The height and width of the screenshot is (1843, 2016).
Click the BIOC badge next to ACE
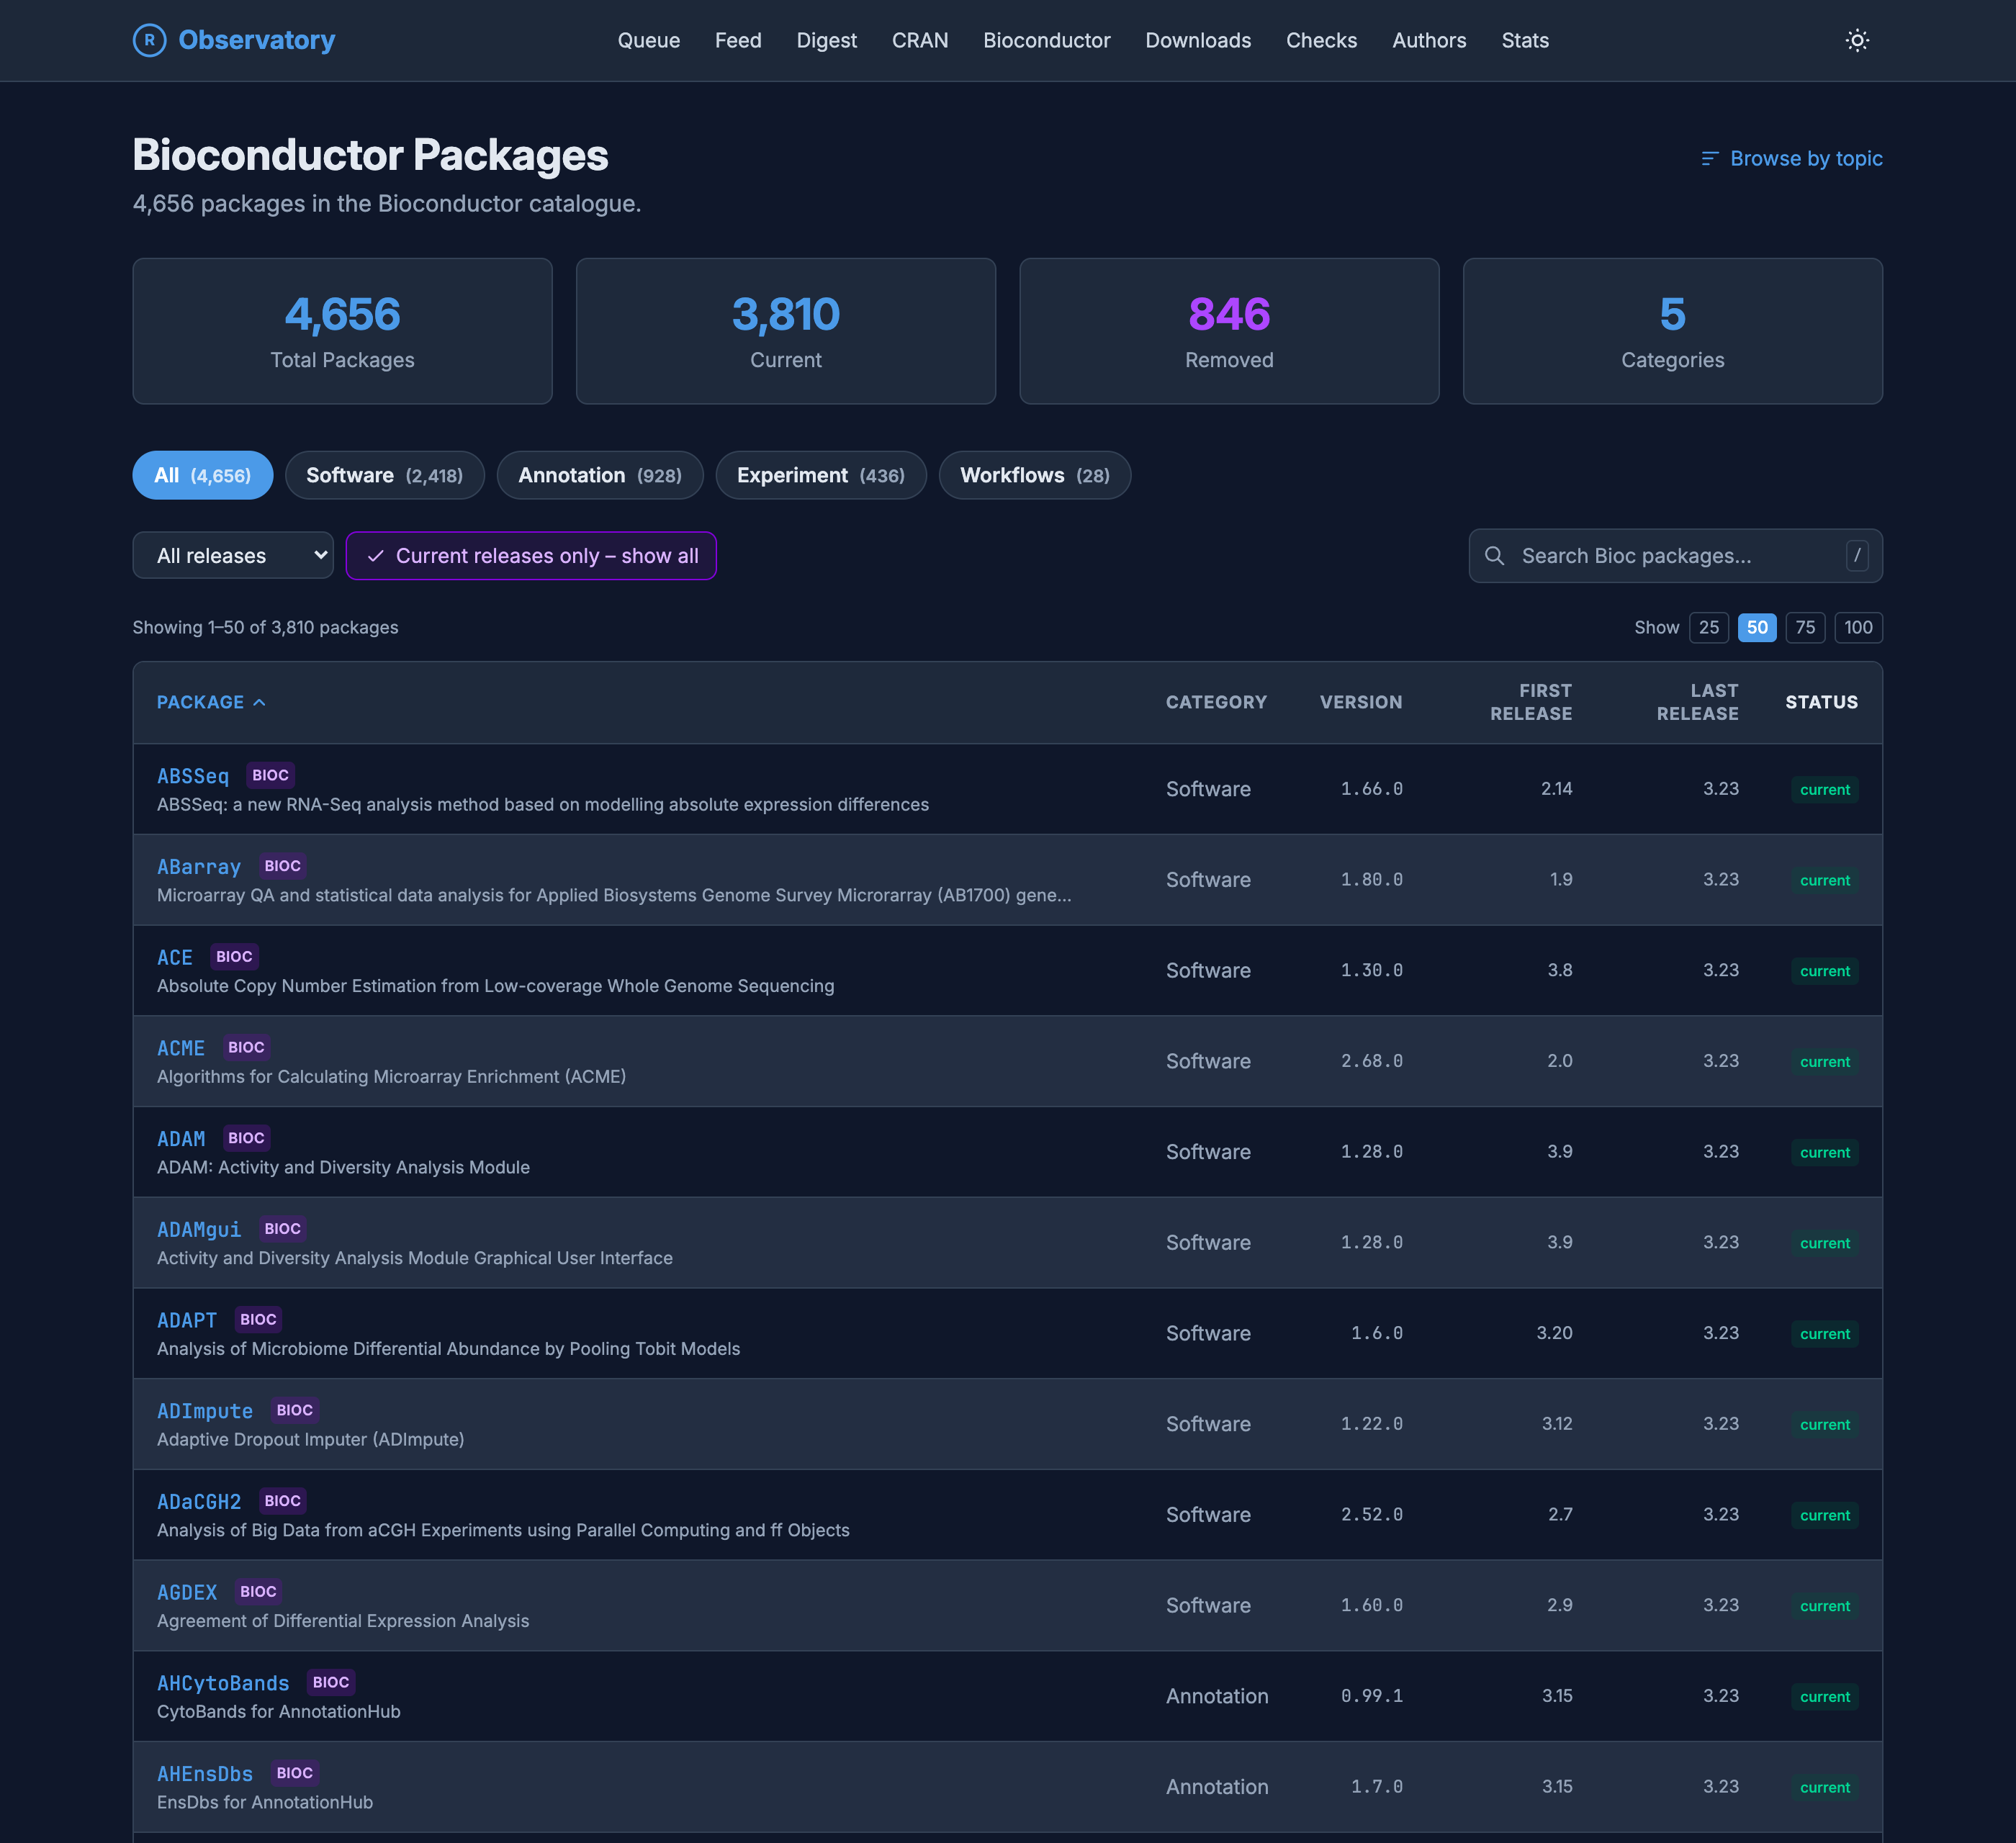click(x=234, y=957)
